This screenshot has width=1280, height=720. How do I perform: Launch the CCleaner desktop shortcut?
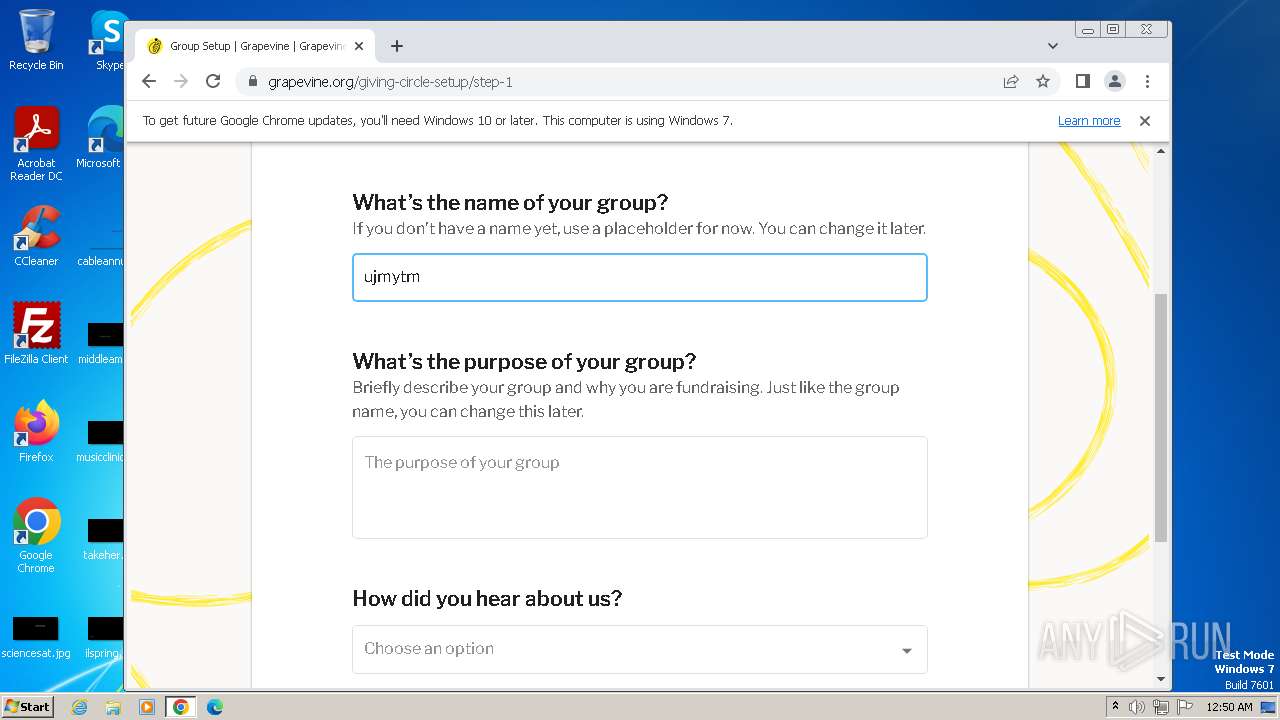[x=36, y=236]
